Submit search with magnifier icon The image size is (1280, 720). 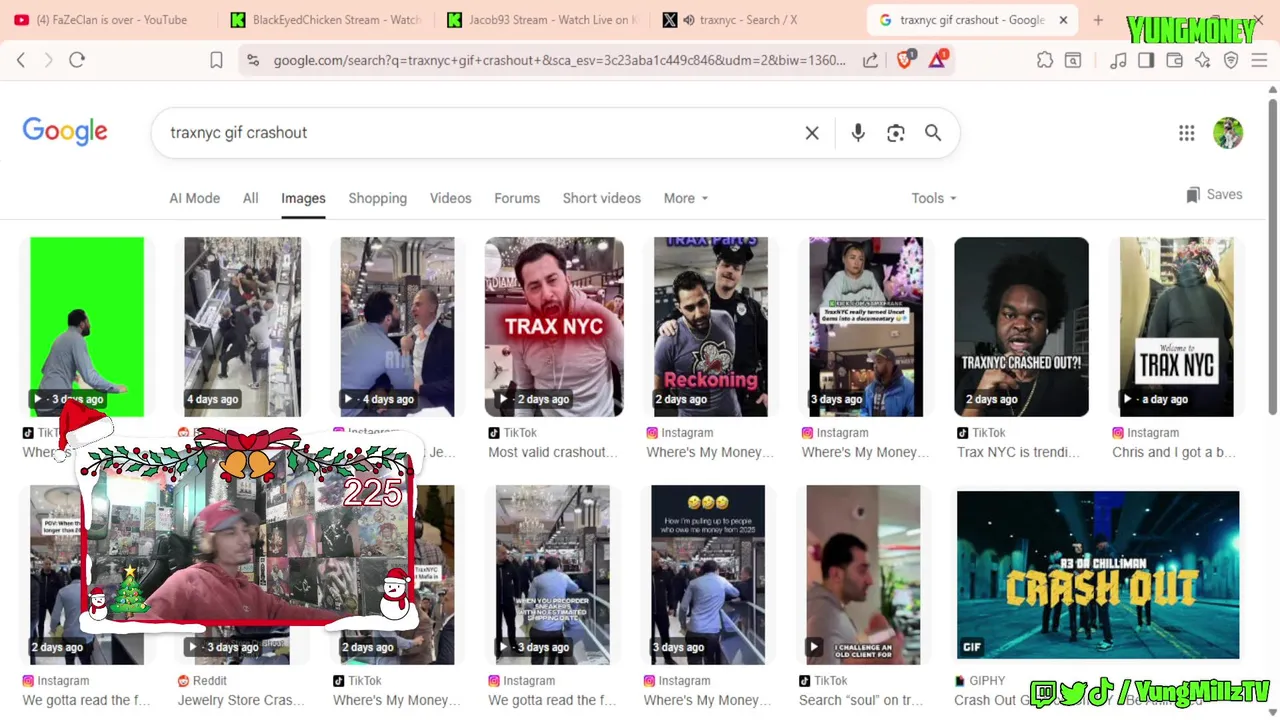click(x=933, y=133)
